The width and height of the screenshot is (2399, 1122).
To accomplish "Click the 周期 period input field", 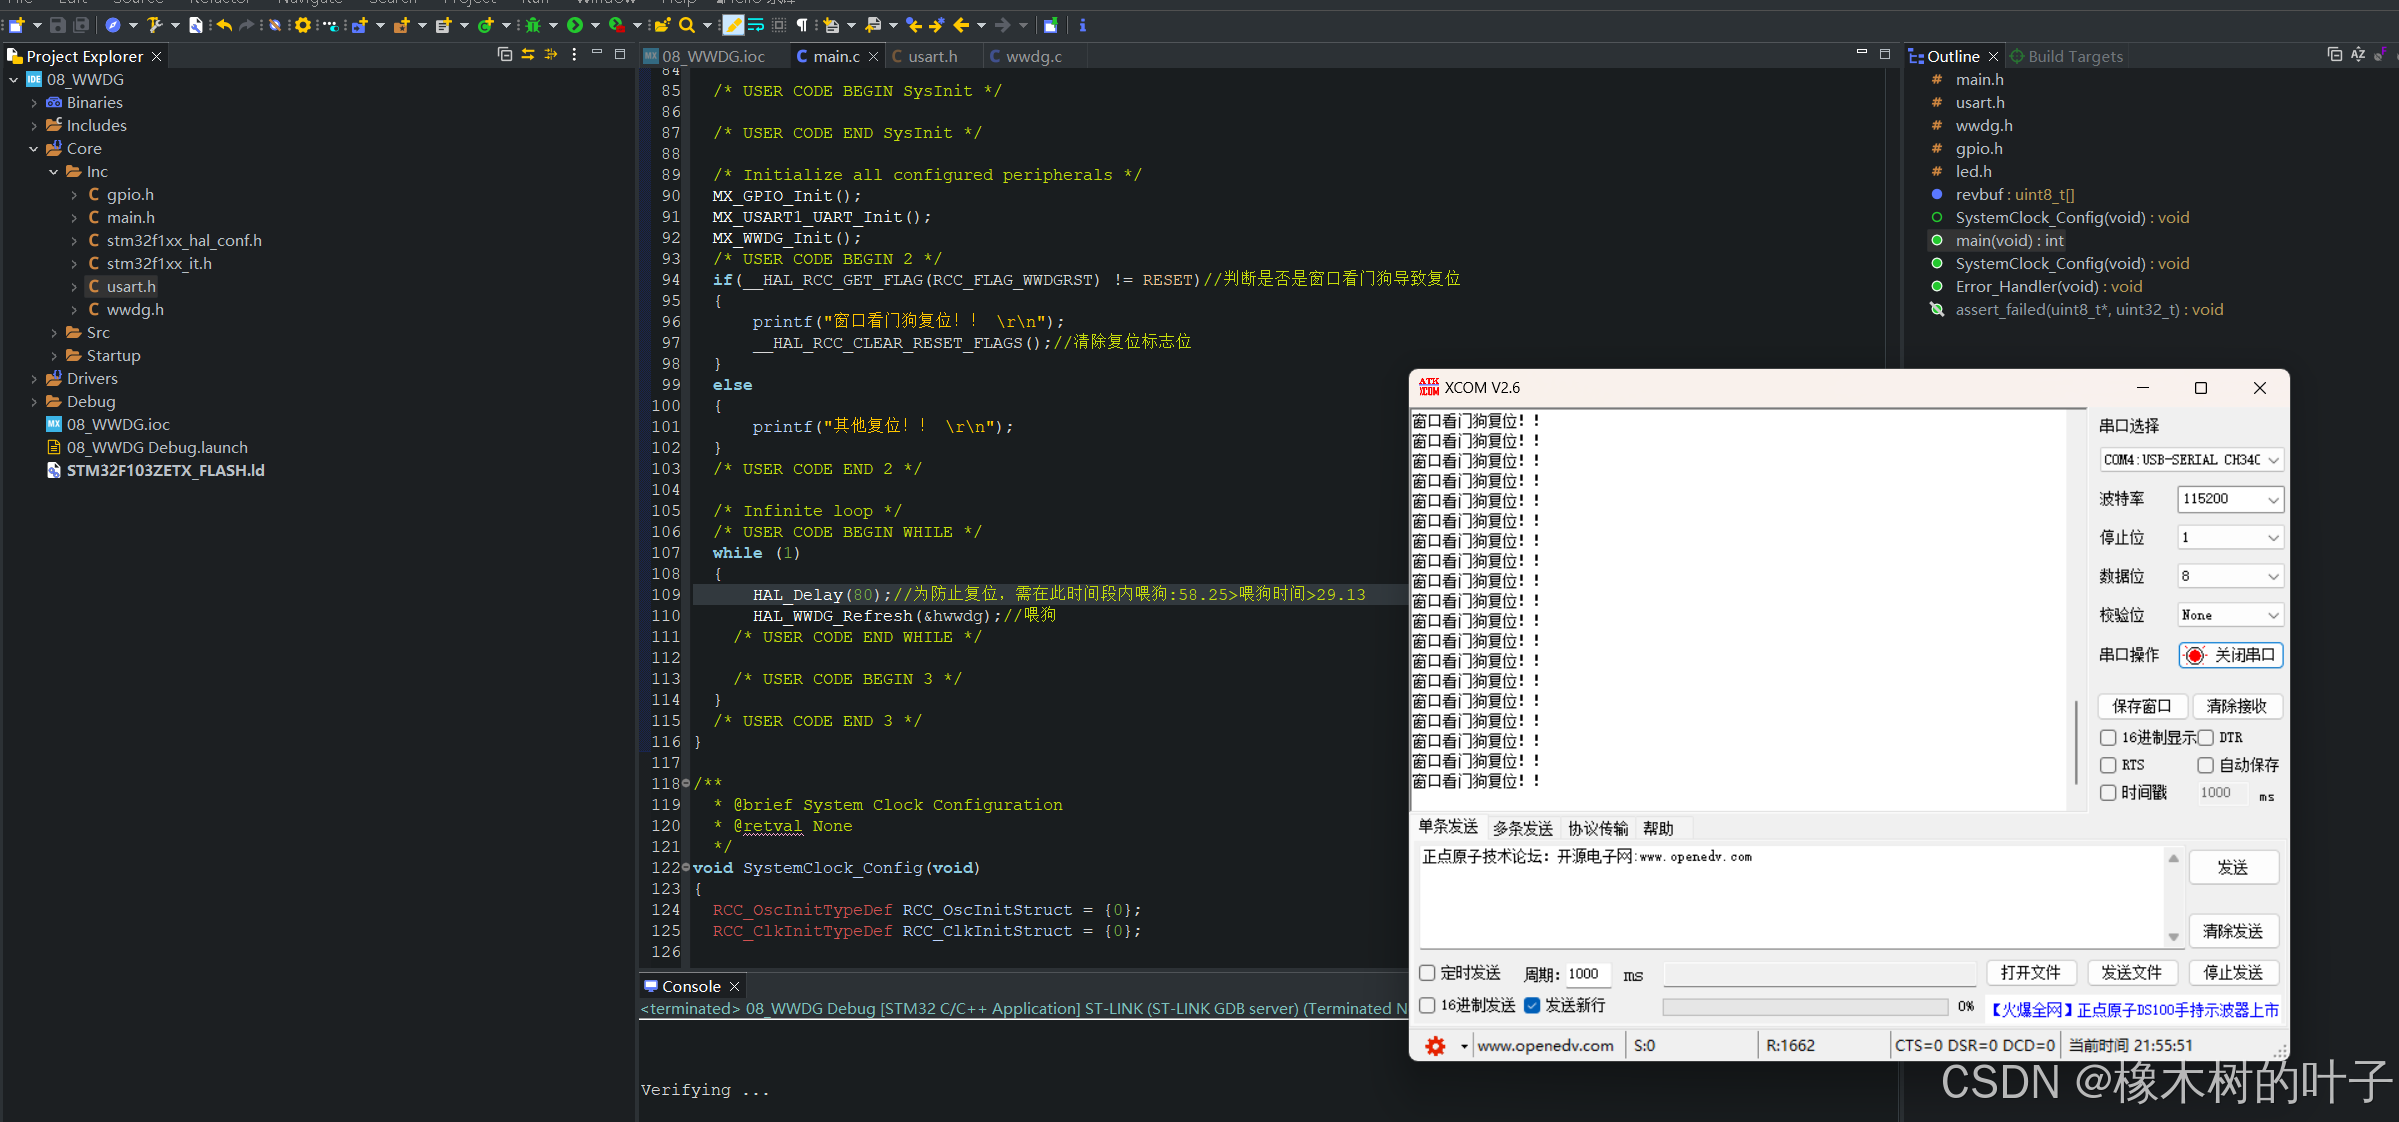I will click(x=1587, y=973).
